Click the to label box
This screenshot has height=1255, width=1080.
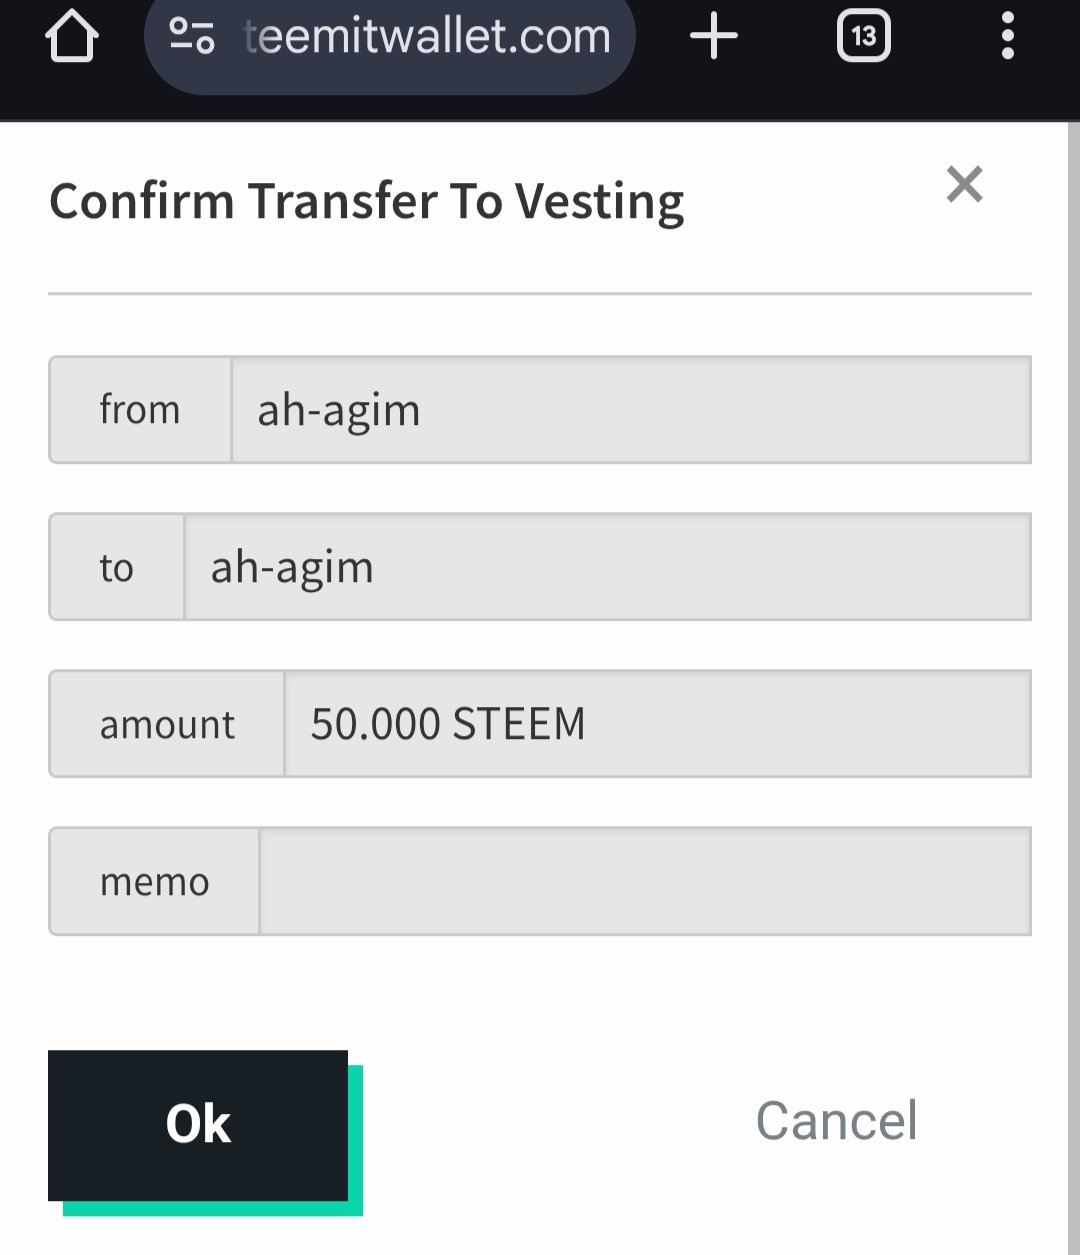point(117,567)
